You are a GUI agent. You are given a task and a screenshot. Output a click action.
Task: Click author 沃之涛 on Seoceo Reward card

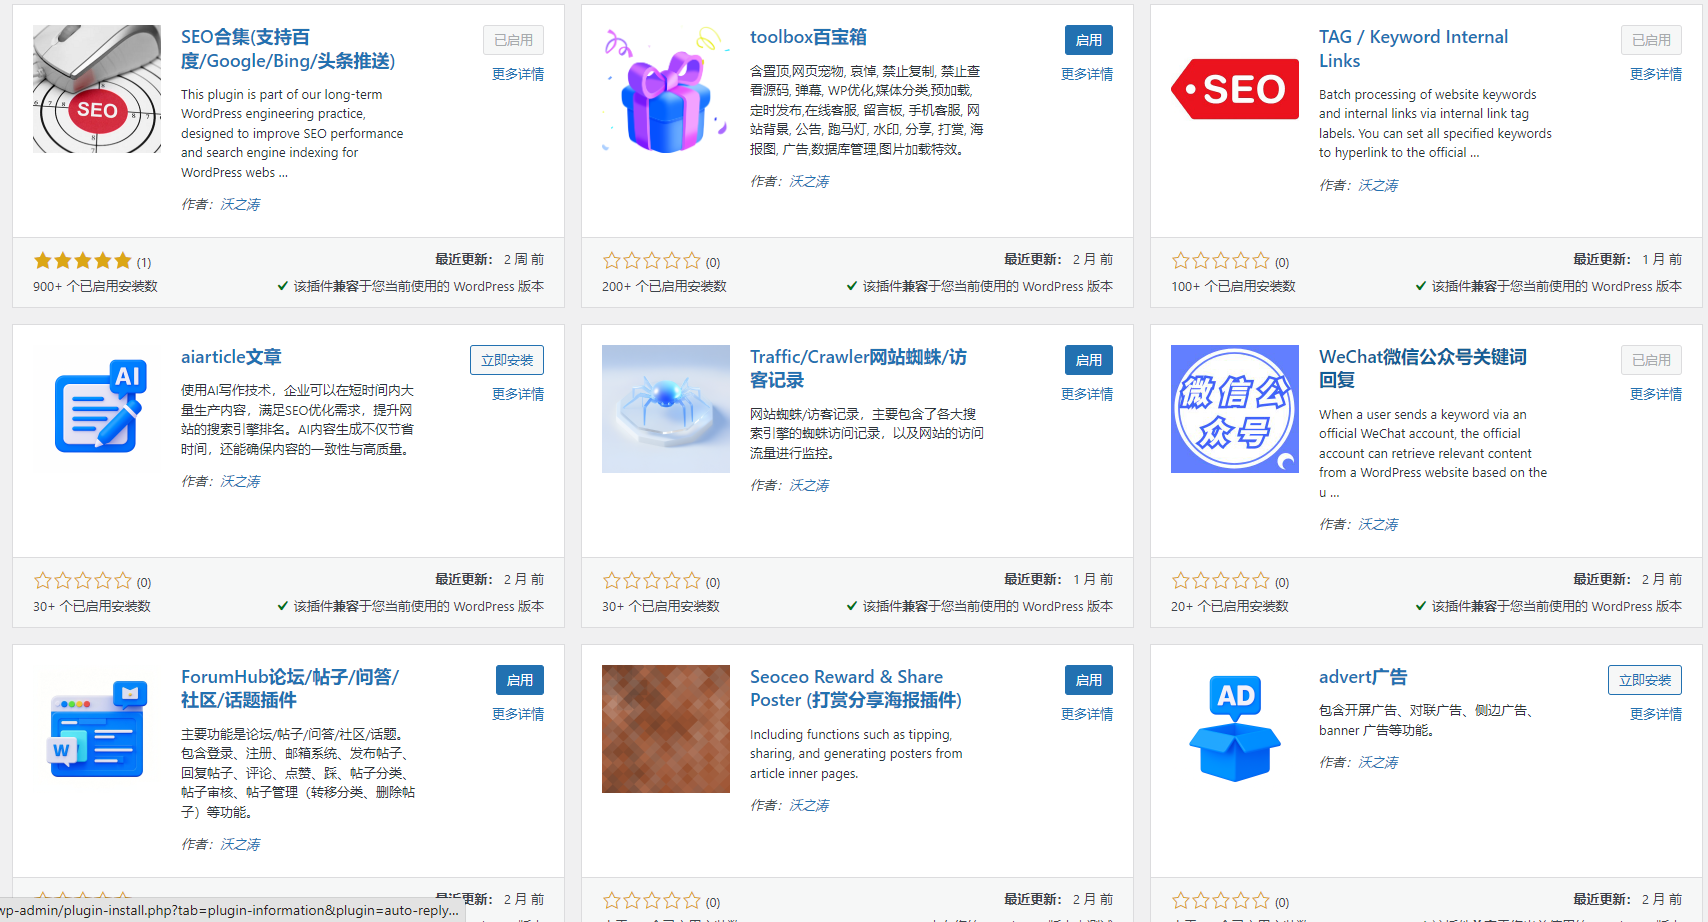(809, 805)
